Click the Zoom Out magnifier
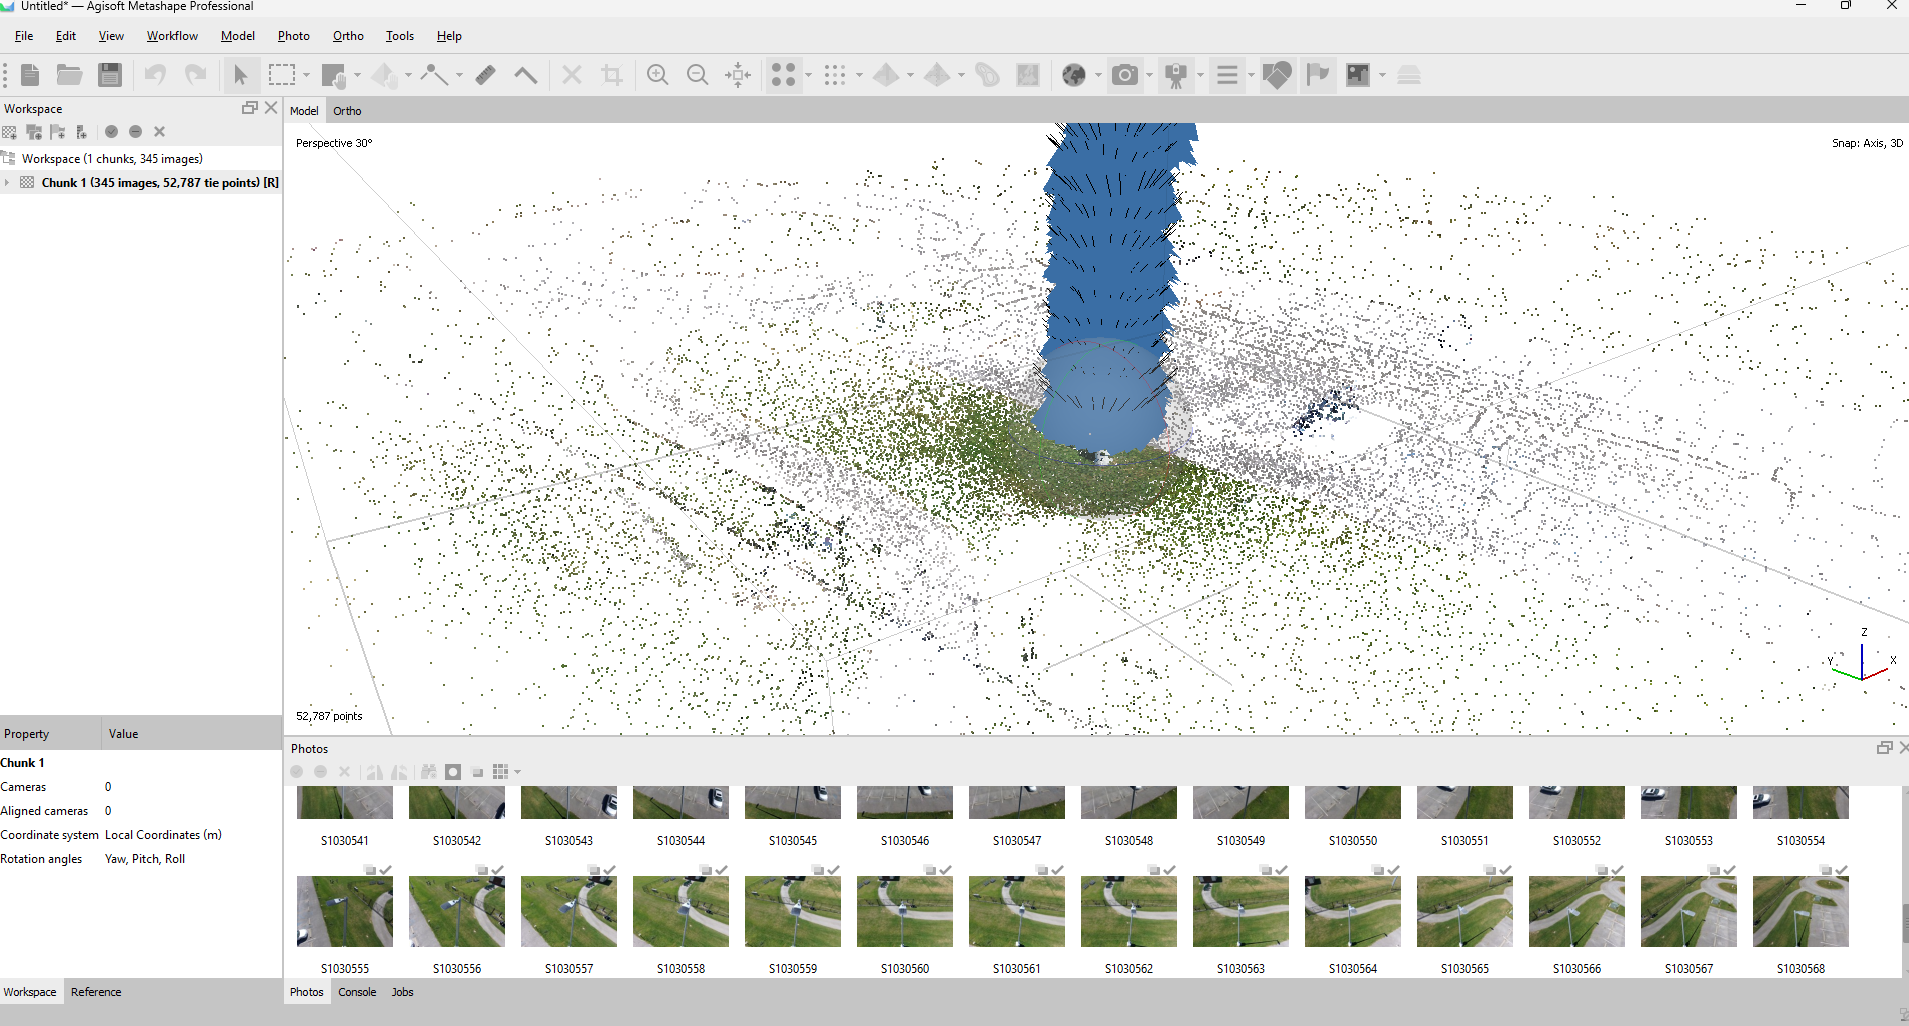The width and height of the screenshot is (1909, 1026). pos(698,75)
